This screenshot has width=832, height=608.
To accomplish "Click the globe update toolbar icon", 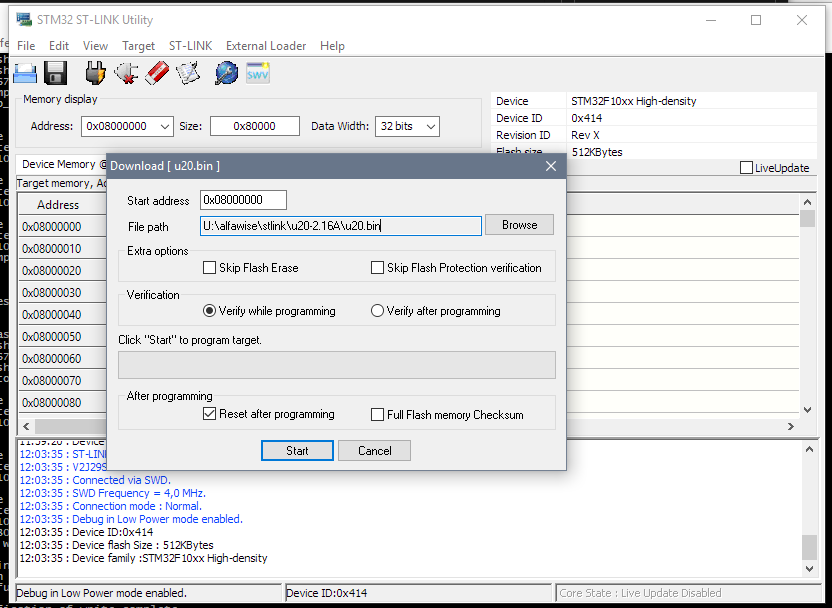I will click(x=227, y=73).
